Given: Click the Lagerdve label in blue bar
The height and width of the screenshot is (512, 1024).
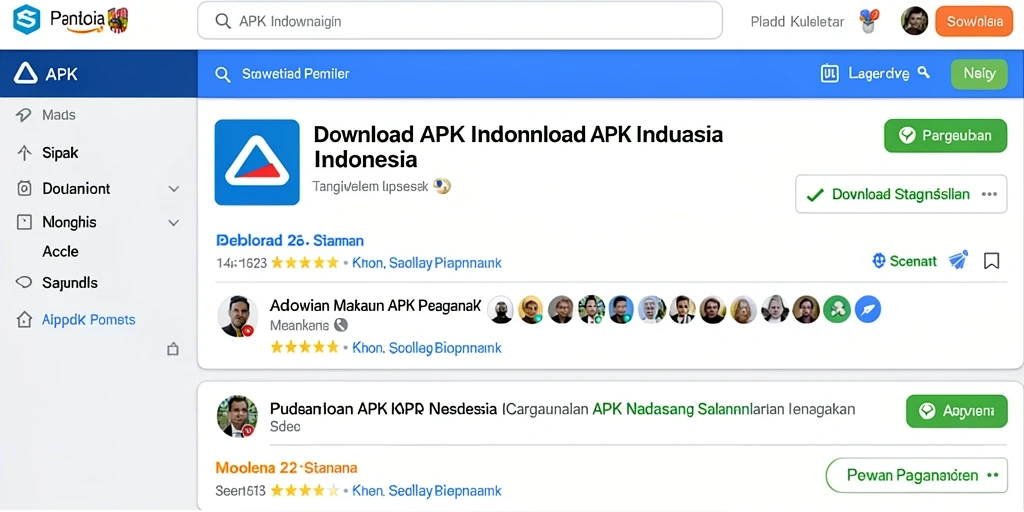Looking at the screenshot, I should tap(878, 74).
